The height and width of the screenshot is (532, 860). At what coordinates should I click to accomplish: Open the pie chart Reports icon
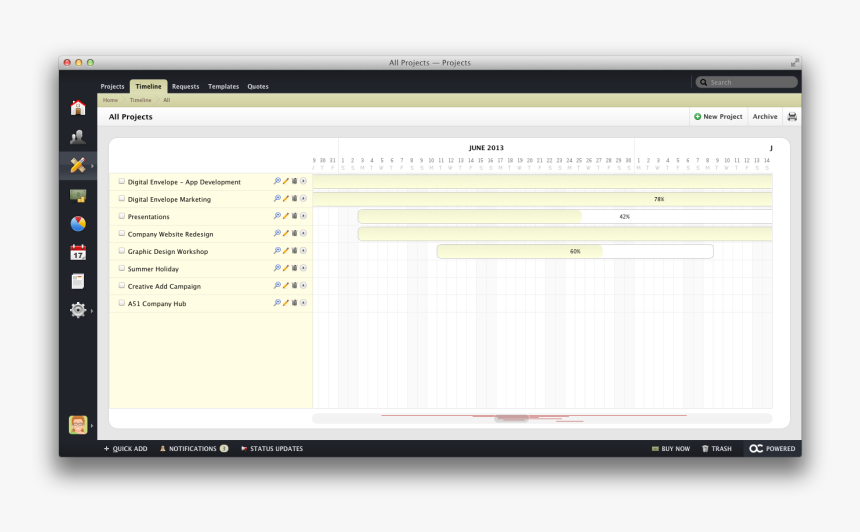[x=77, y=224]
